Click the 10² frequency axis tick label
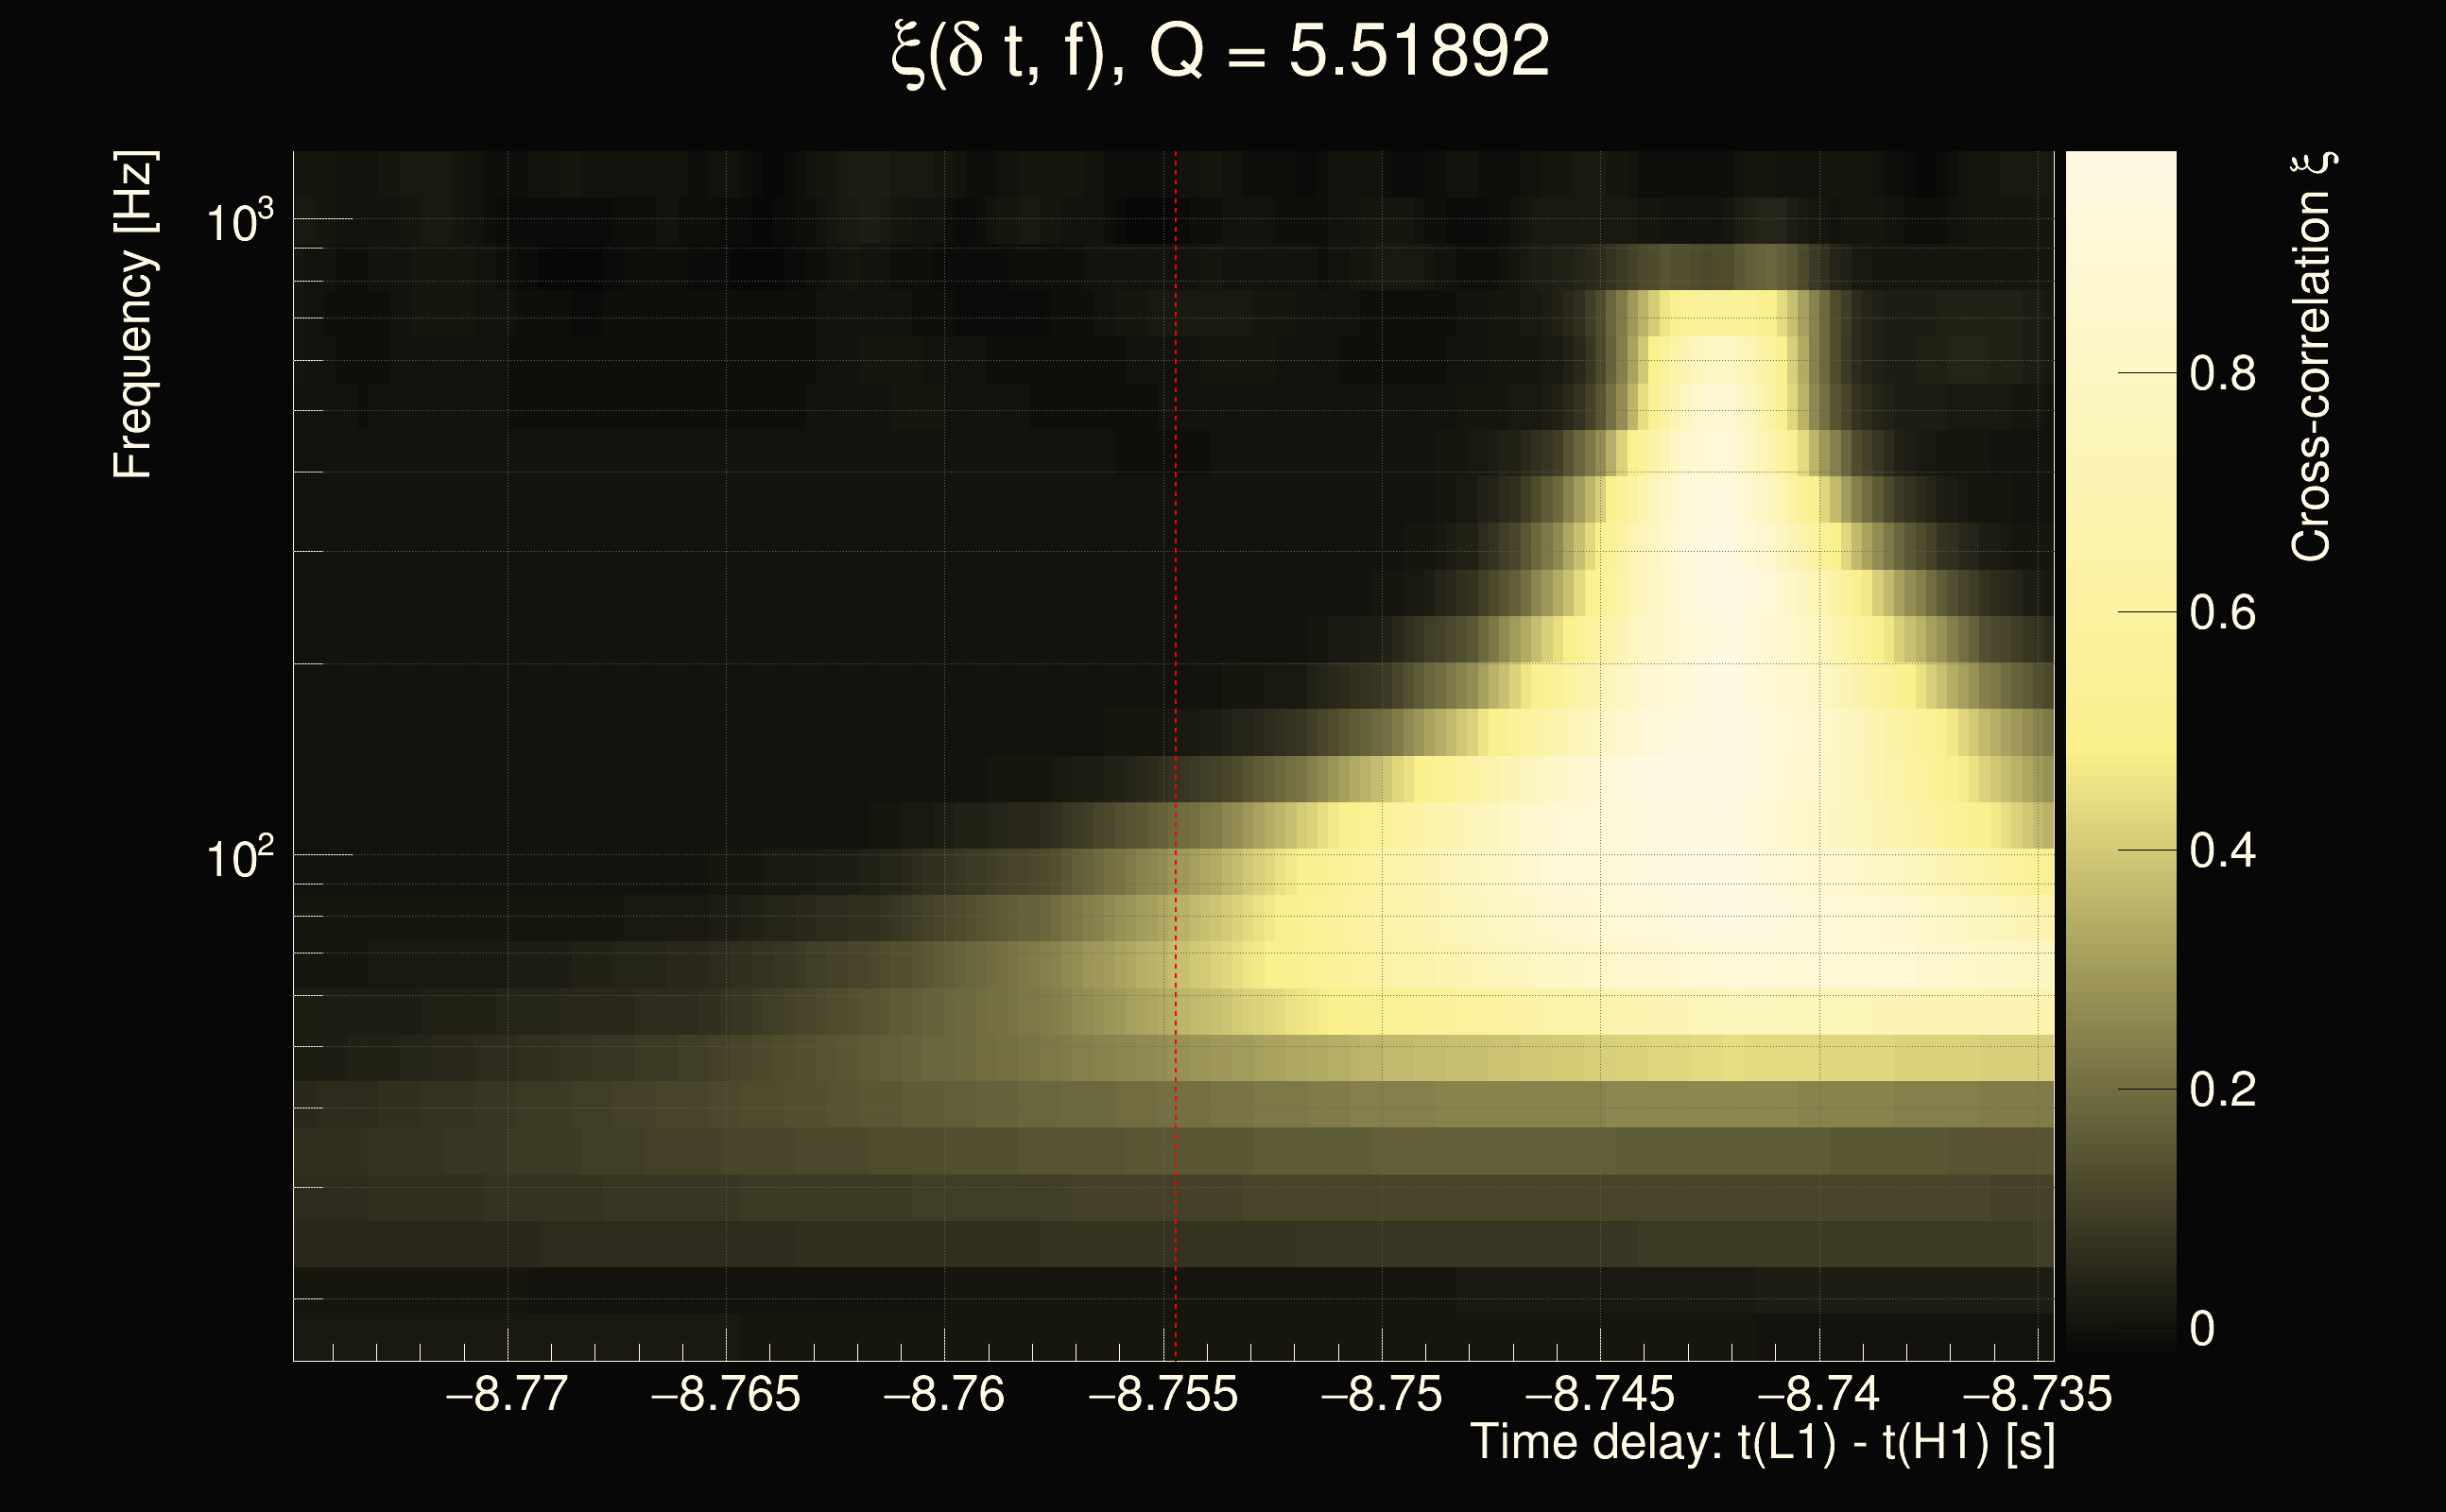Viewport: 2446px width, 1512px height. tap(239, 858)
